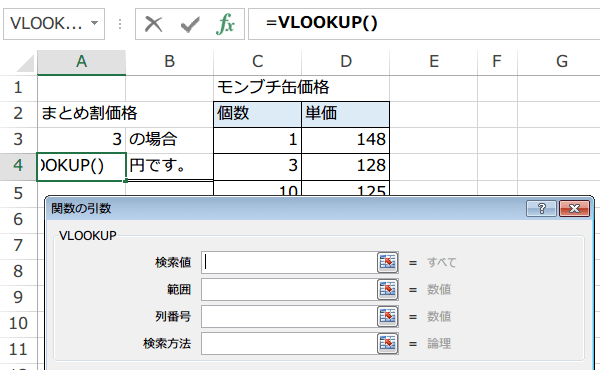Confirm formula with the checkmark icon

(190, 24)
